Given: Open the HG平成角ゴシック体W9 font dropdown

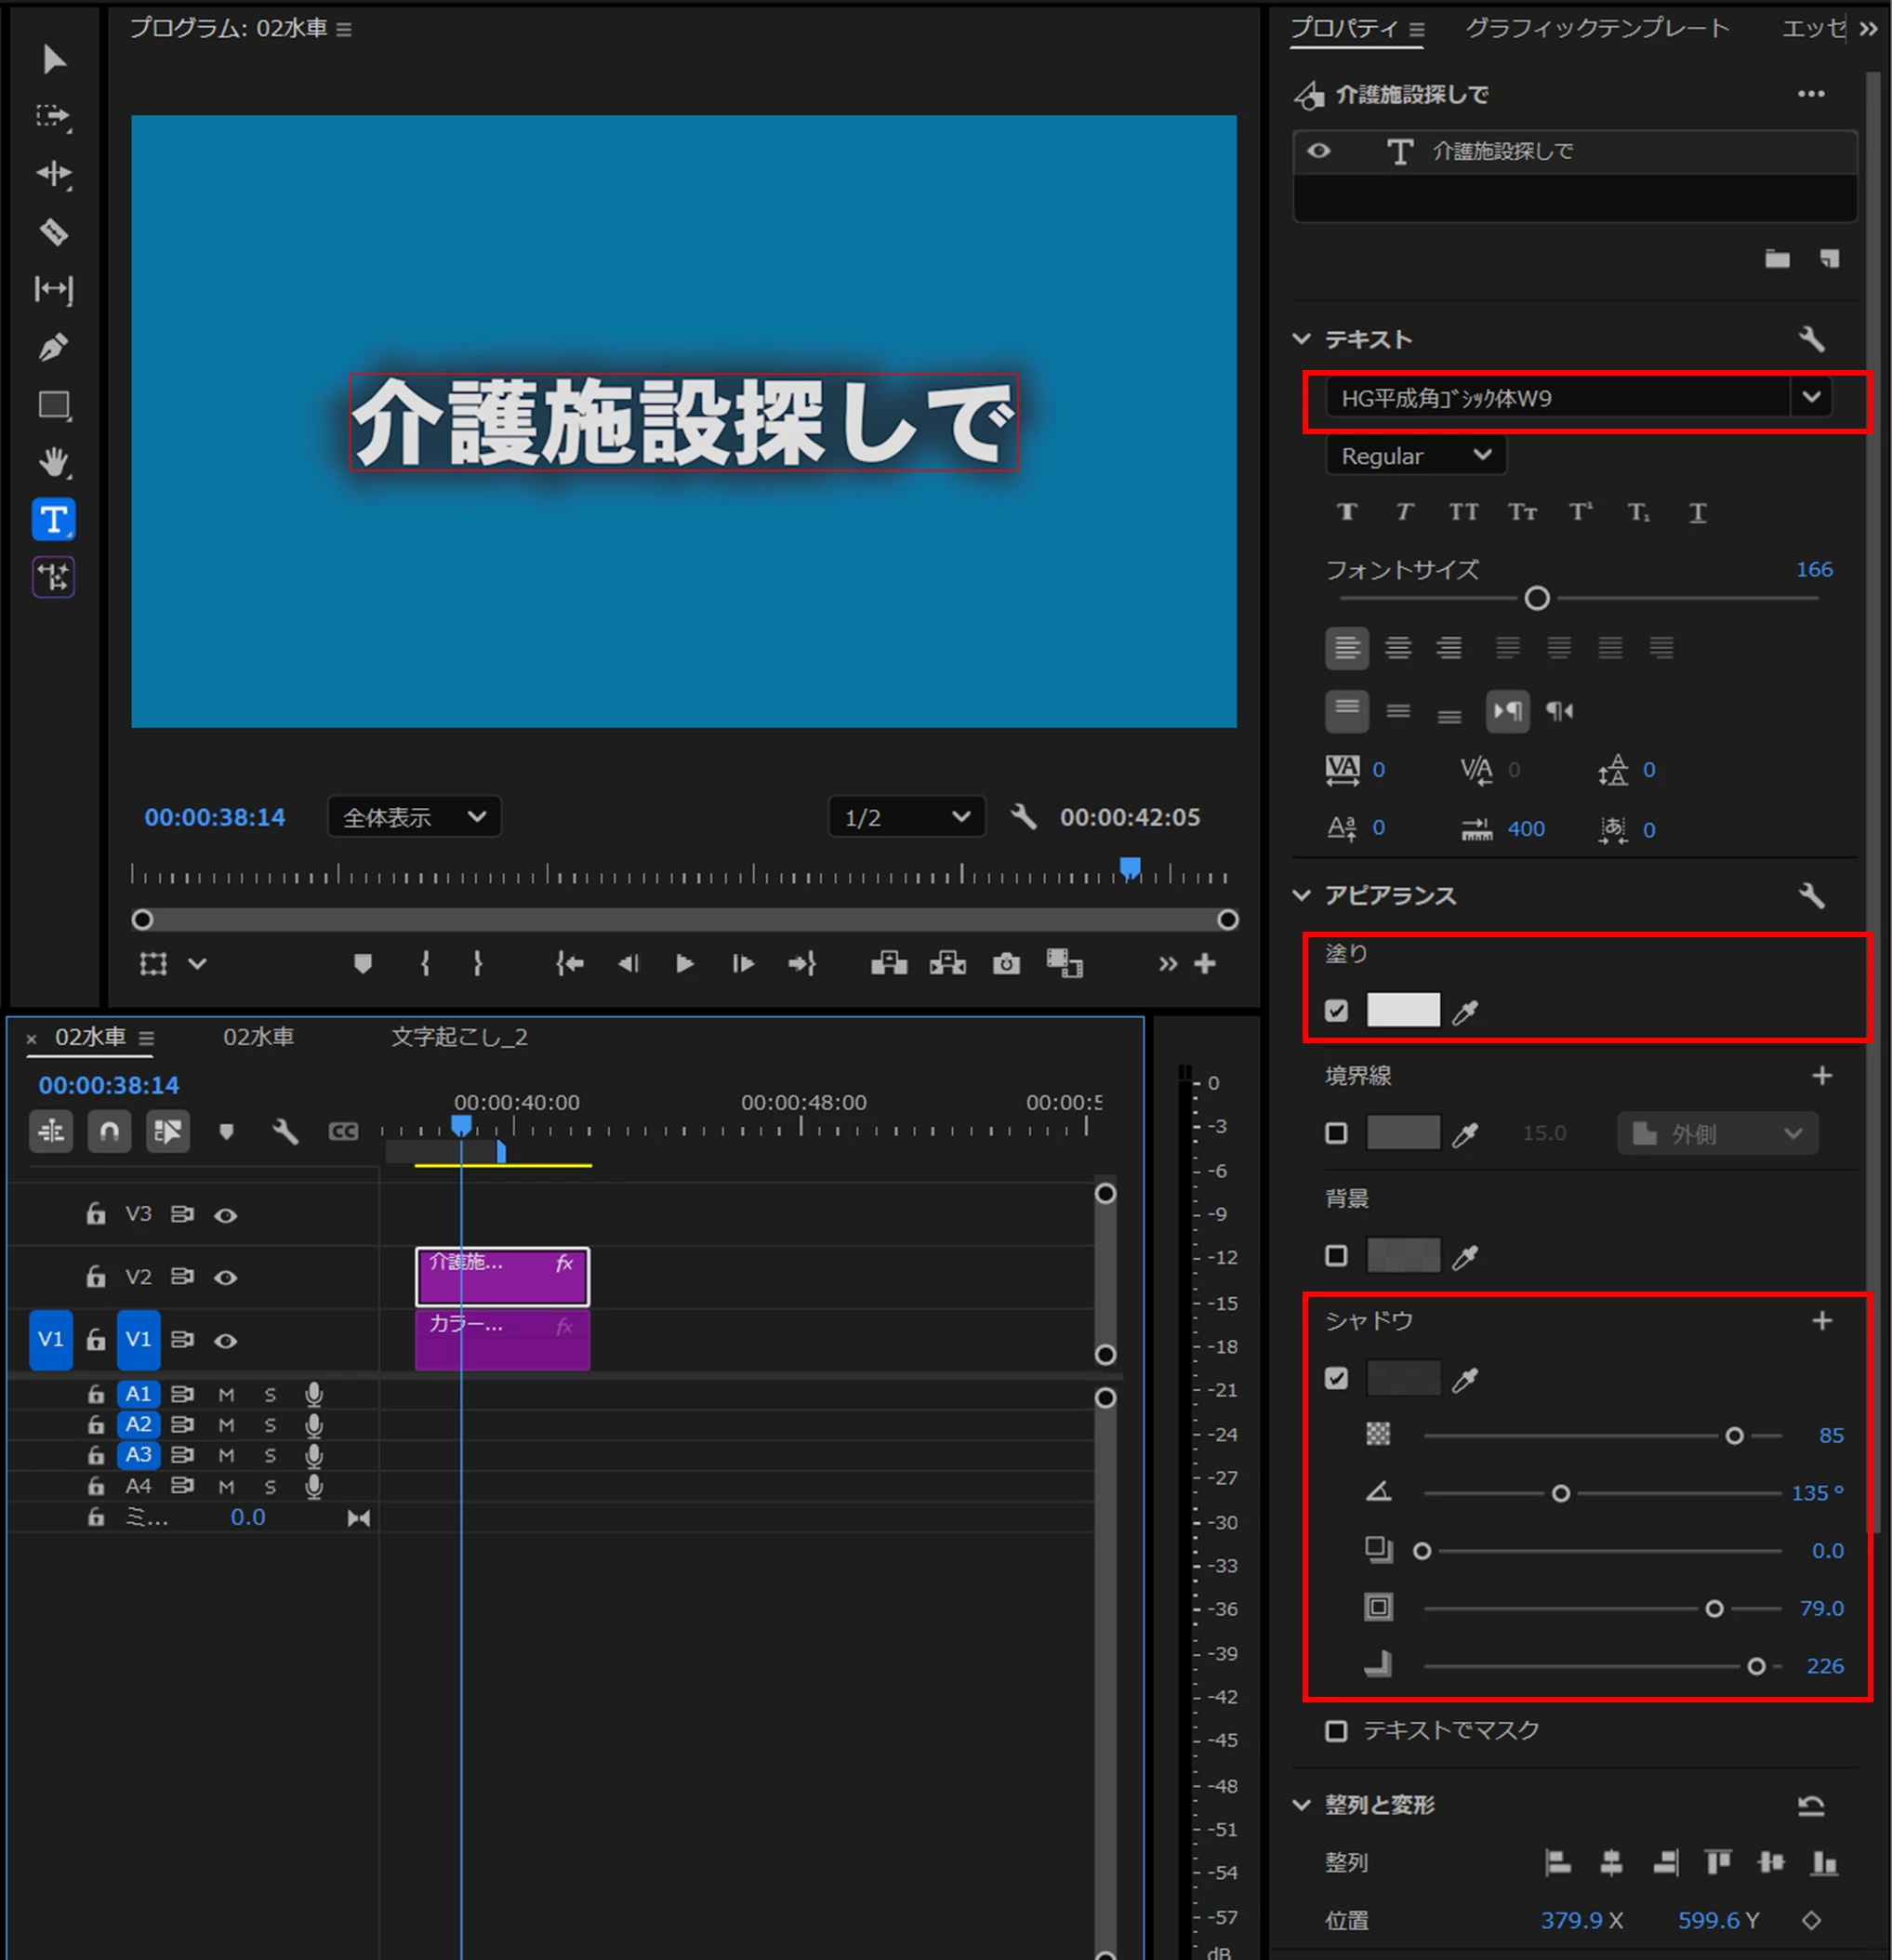Looking at the screenshot, I should click(1811, 397).
